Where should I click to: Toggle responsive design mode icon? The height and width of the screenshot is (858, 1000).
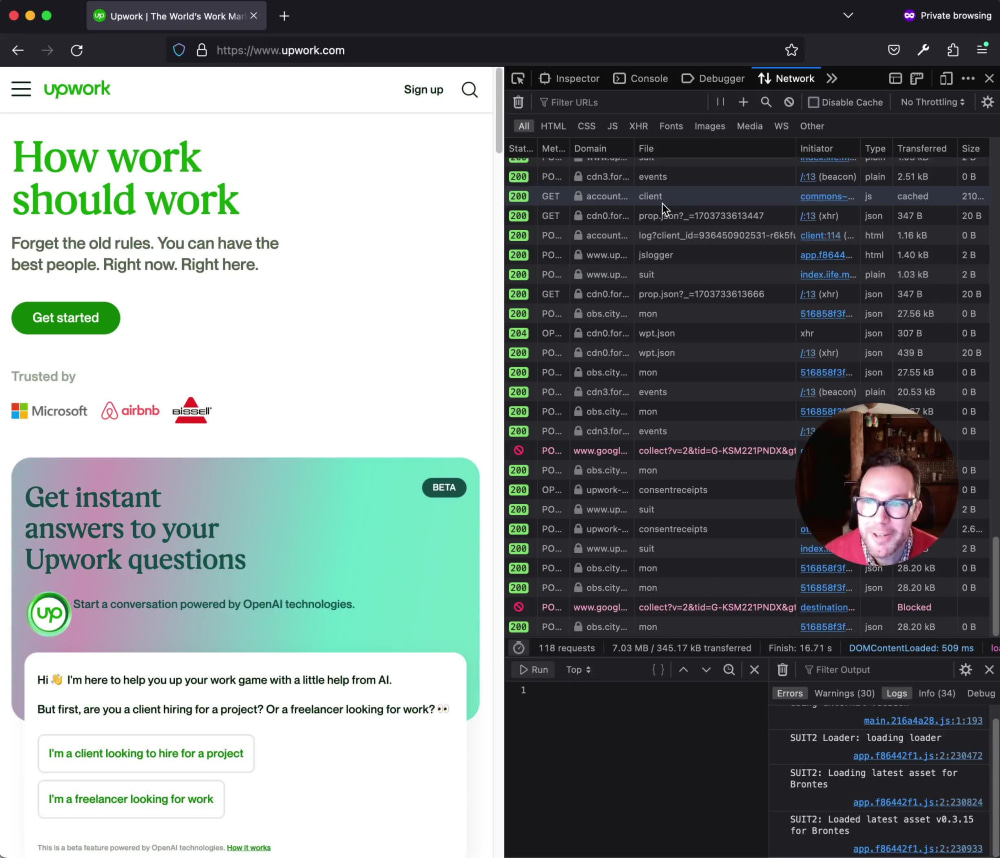[946, 78]
